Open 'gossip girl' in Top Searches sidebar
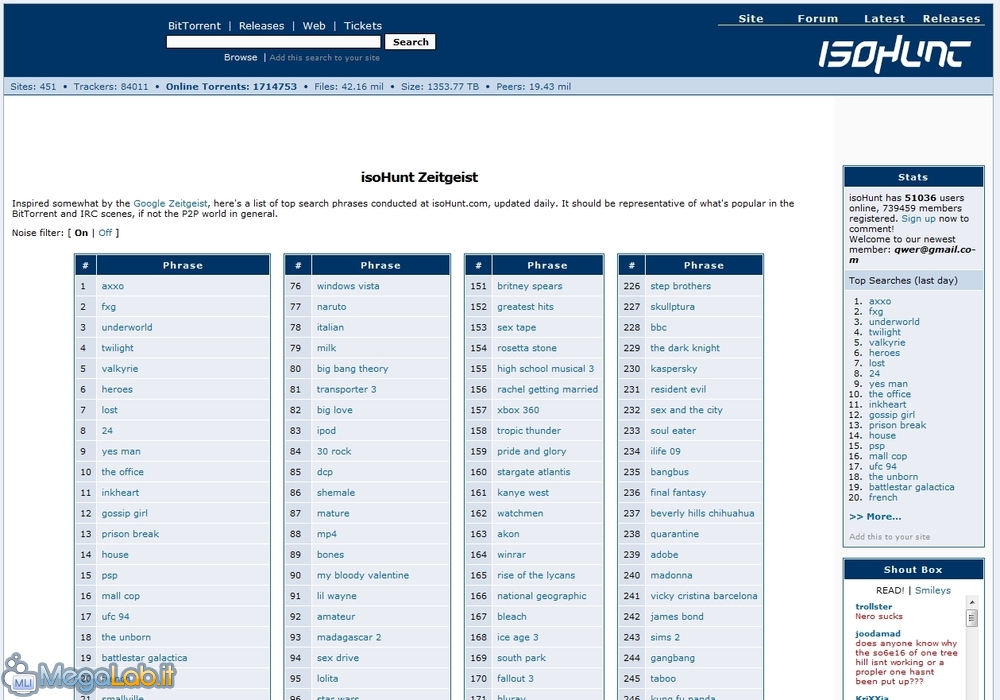 892,414
